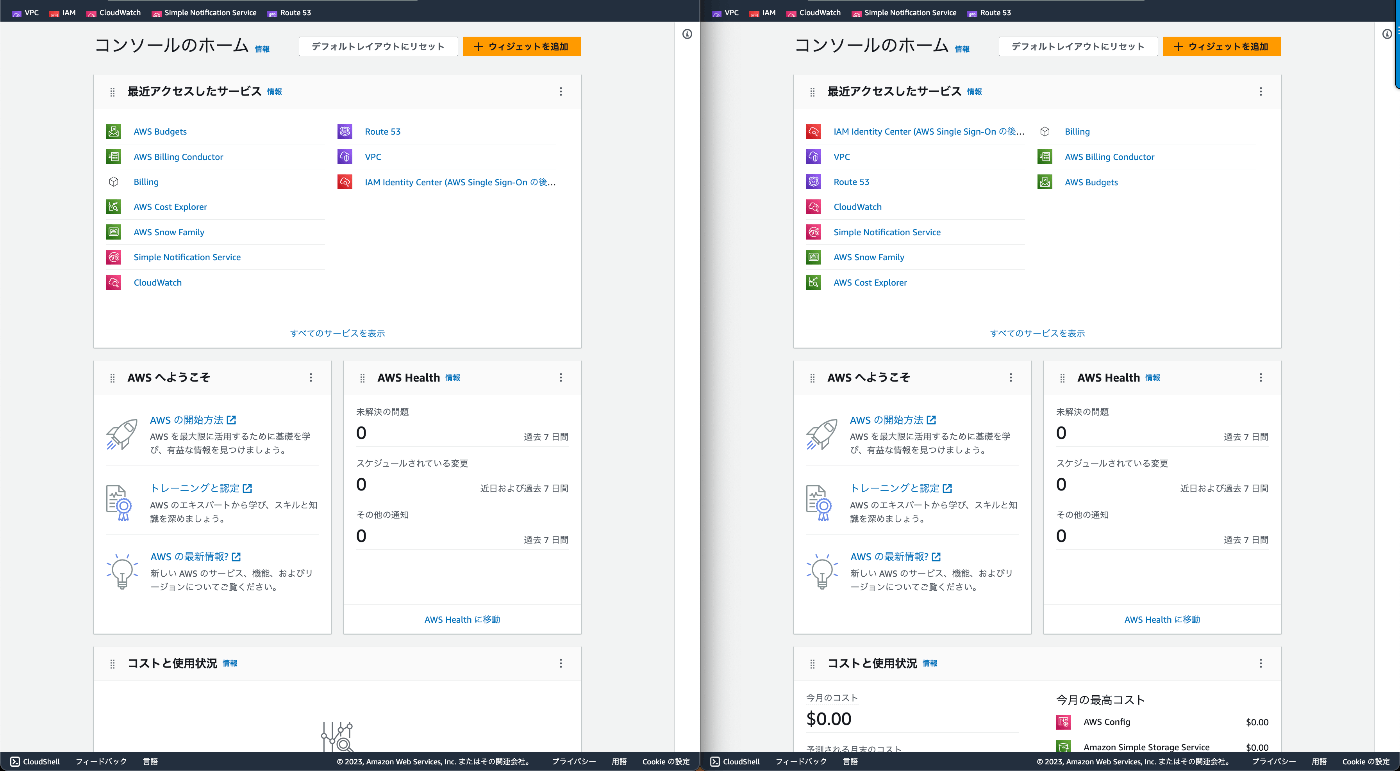Click フィードバック in left window footer
1400x771 pixels.
pos(101,762)
